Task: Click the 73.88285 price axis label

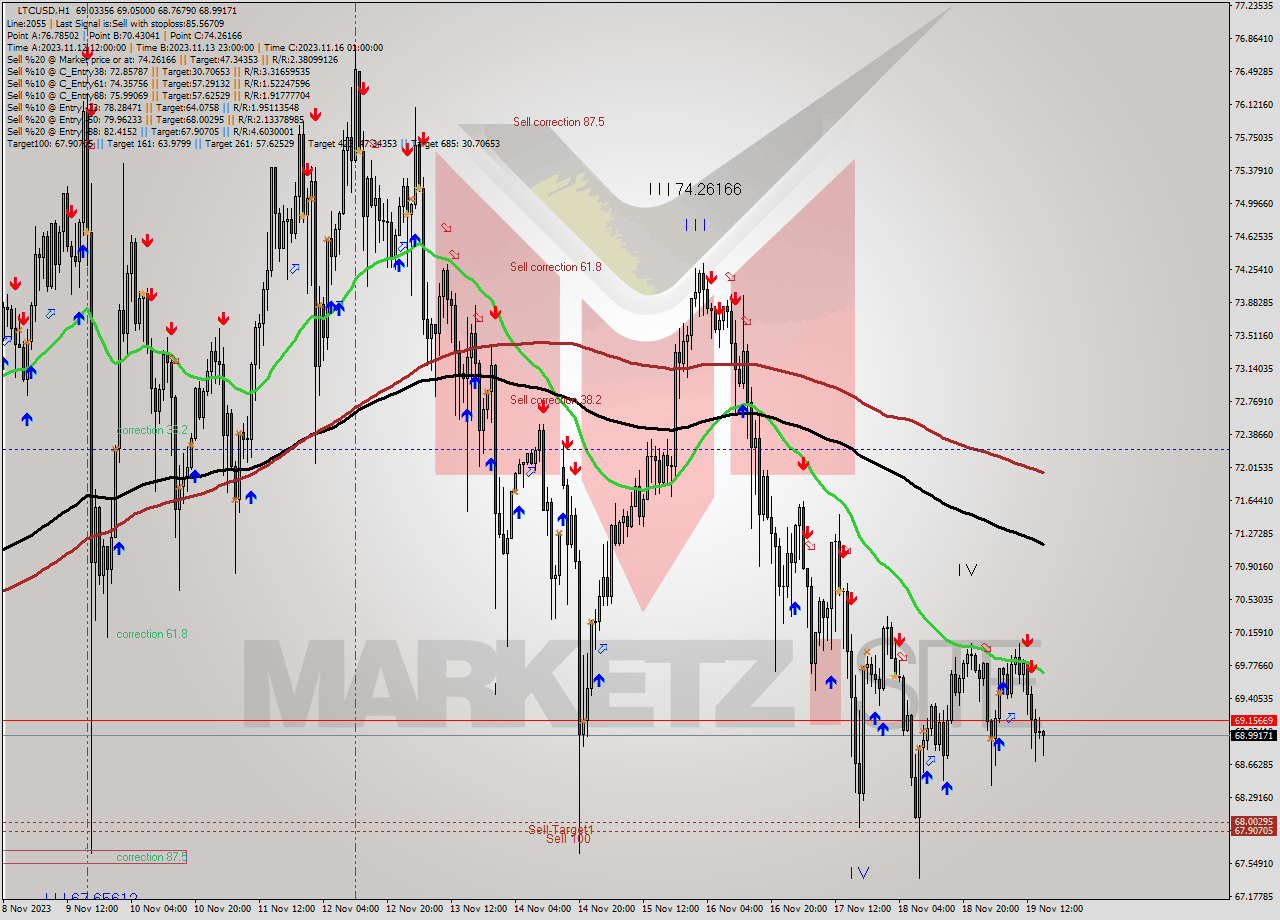Action: point(1253,303)
